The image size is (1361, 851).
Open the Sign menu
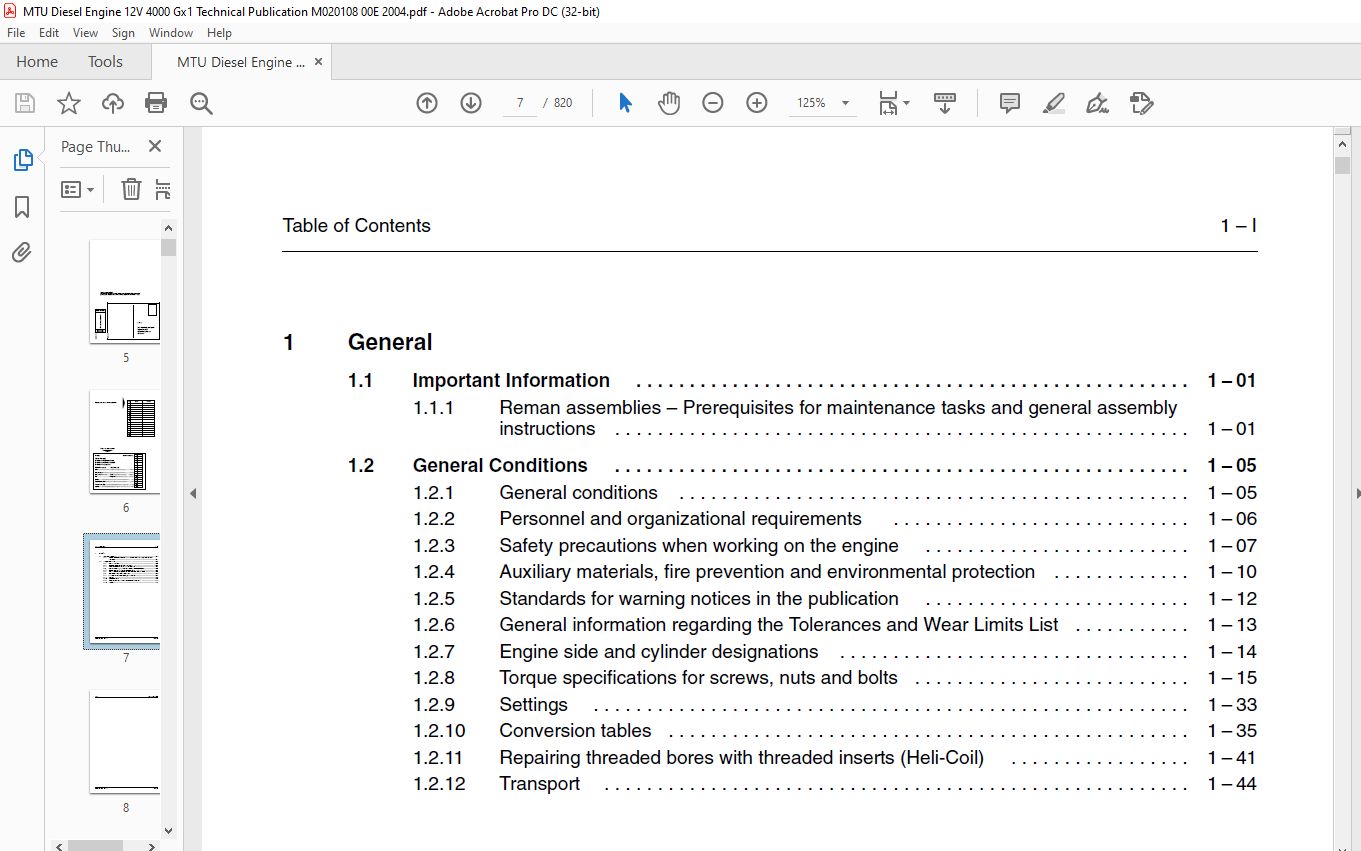click(123, 33)
